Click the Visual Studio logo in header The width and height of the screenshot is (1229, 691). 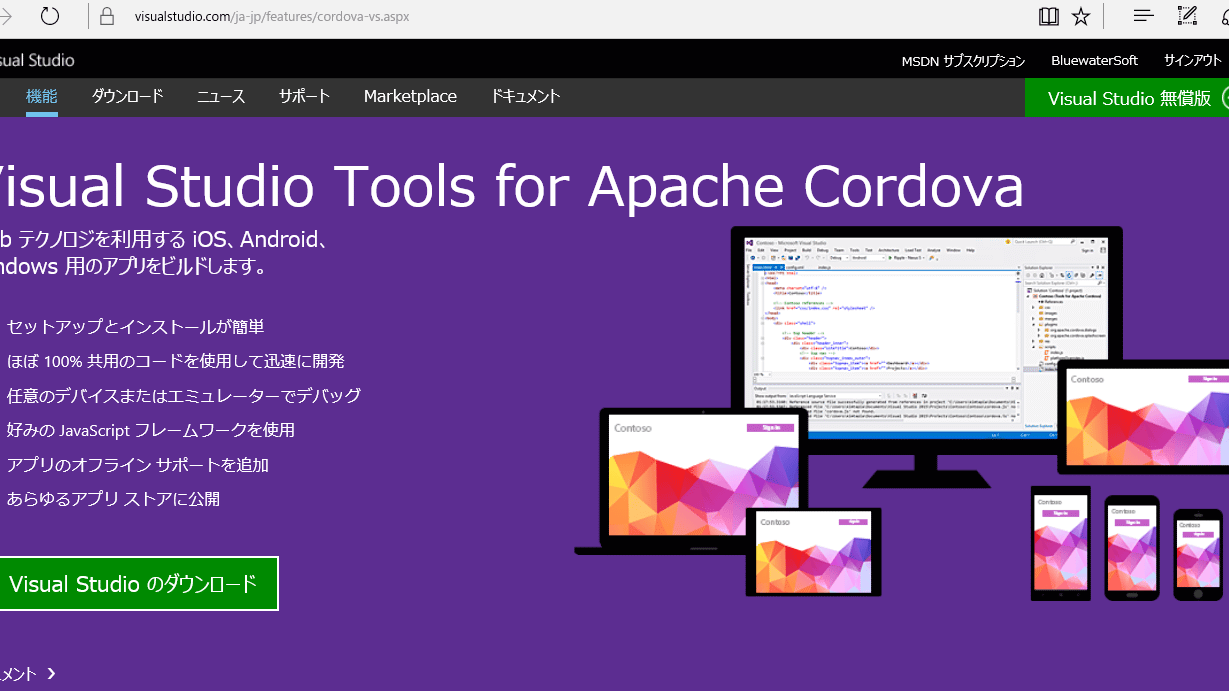click(37, 60)
